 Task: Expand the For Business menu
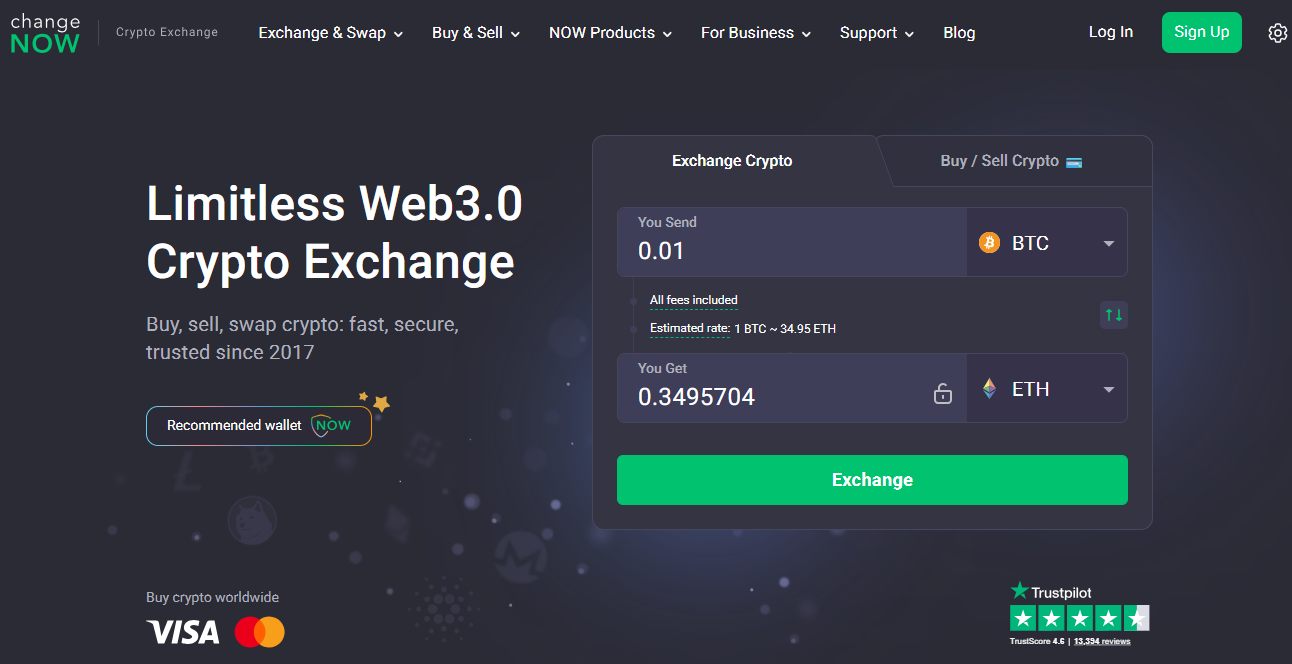(756, 33)
